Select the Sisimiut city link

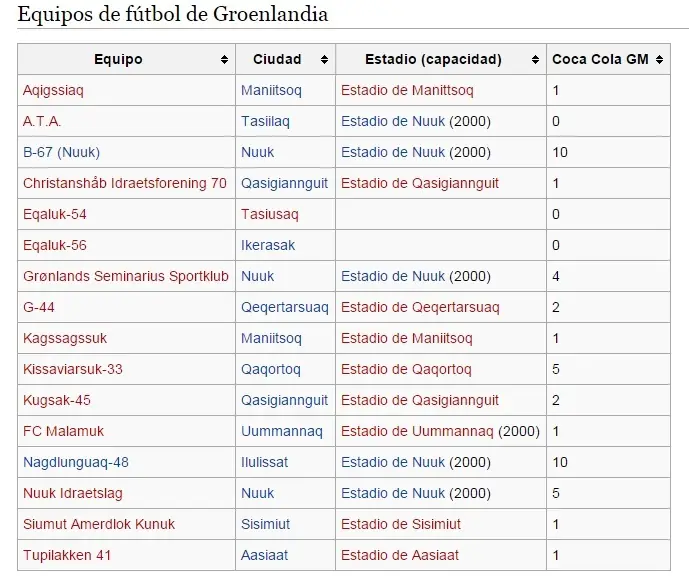click(x=267, y=524)
